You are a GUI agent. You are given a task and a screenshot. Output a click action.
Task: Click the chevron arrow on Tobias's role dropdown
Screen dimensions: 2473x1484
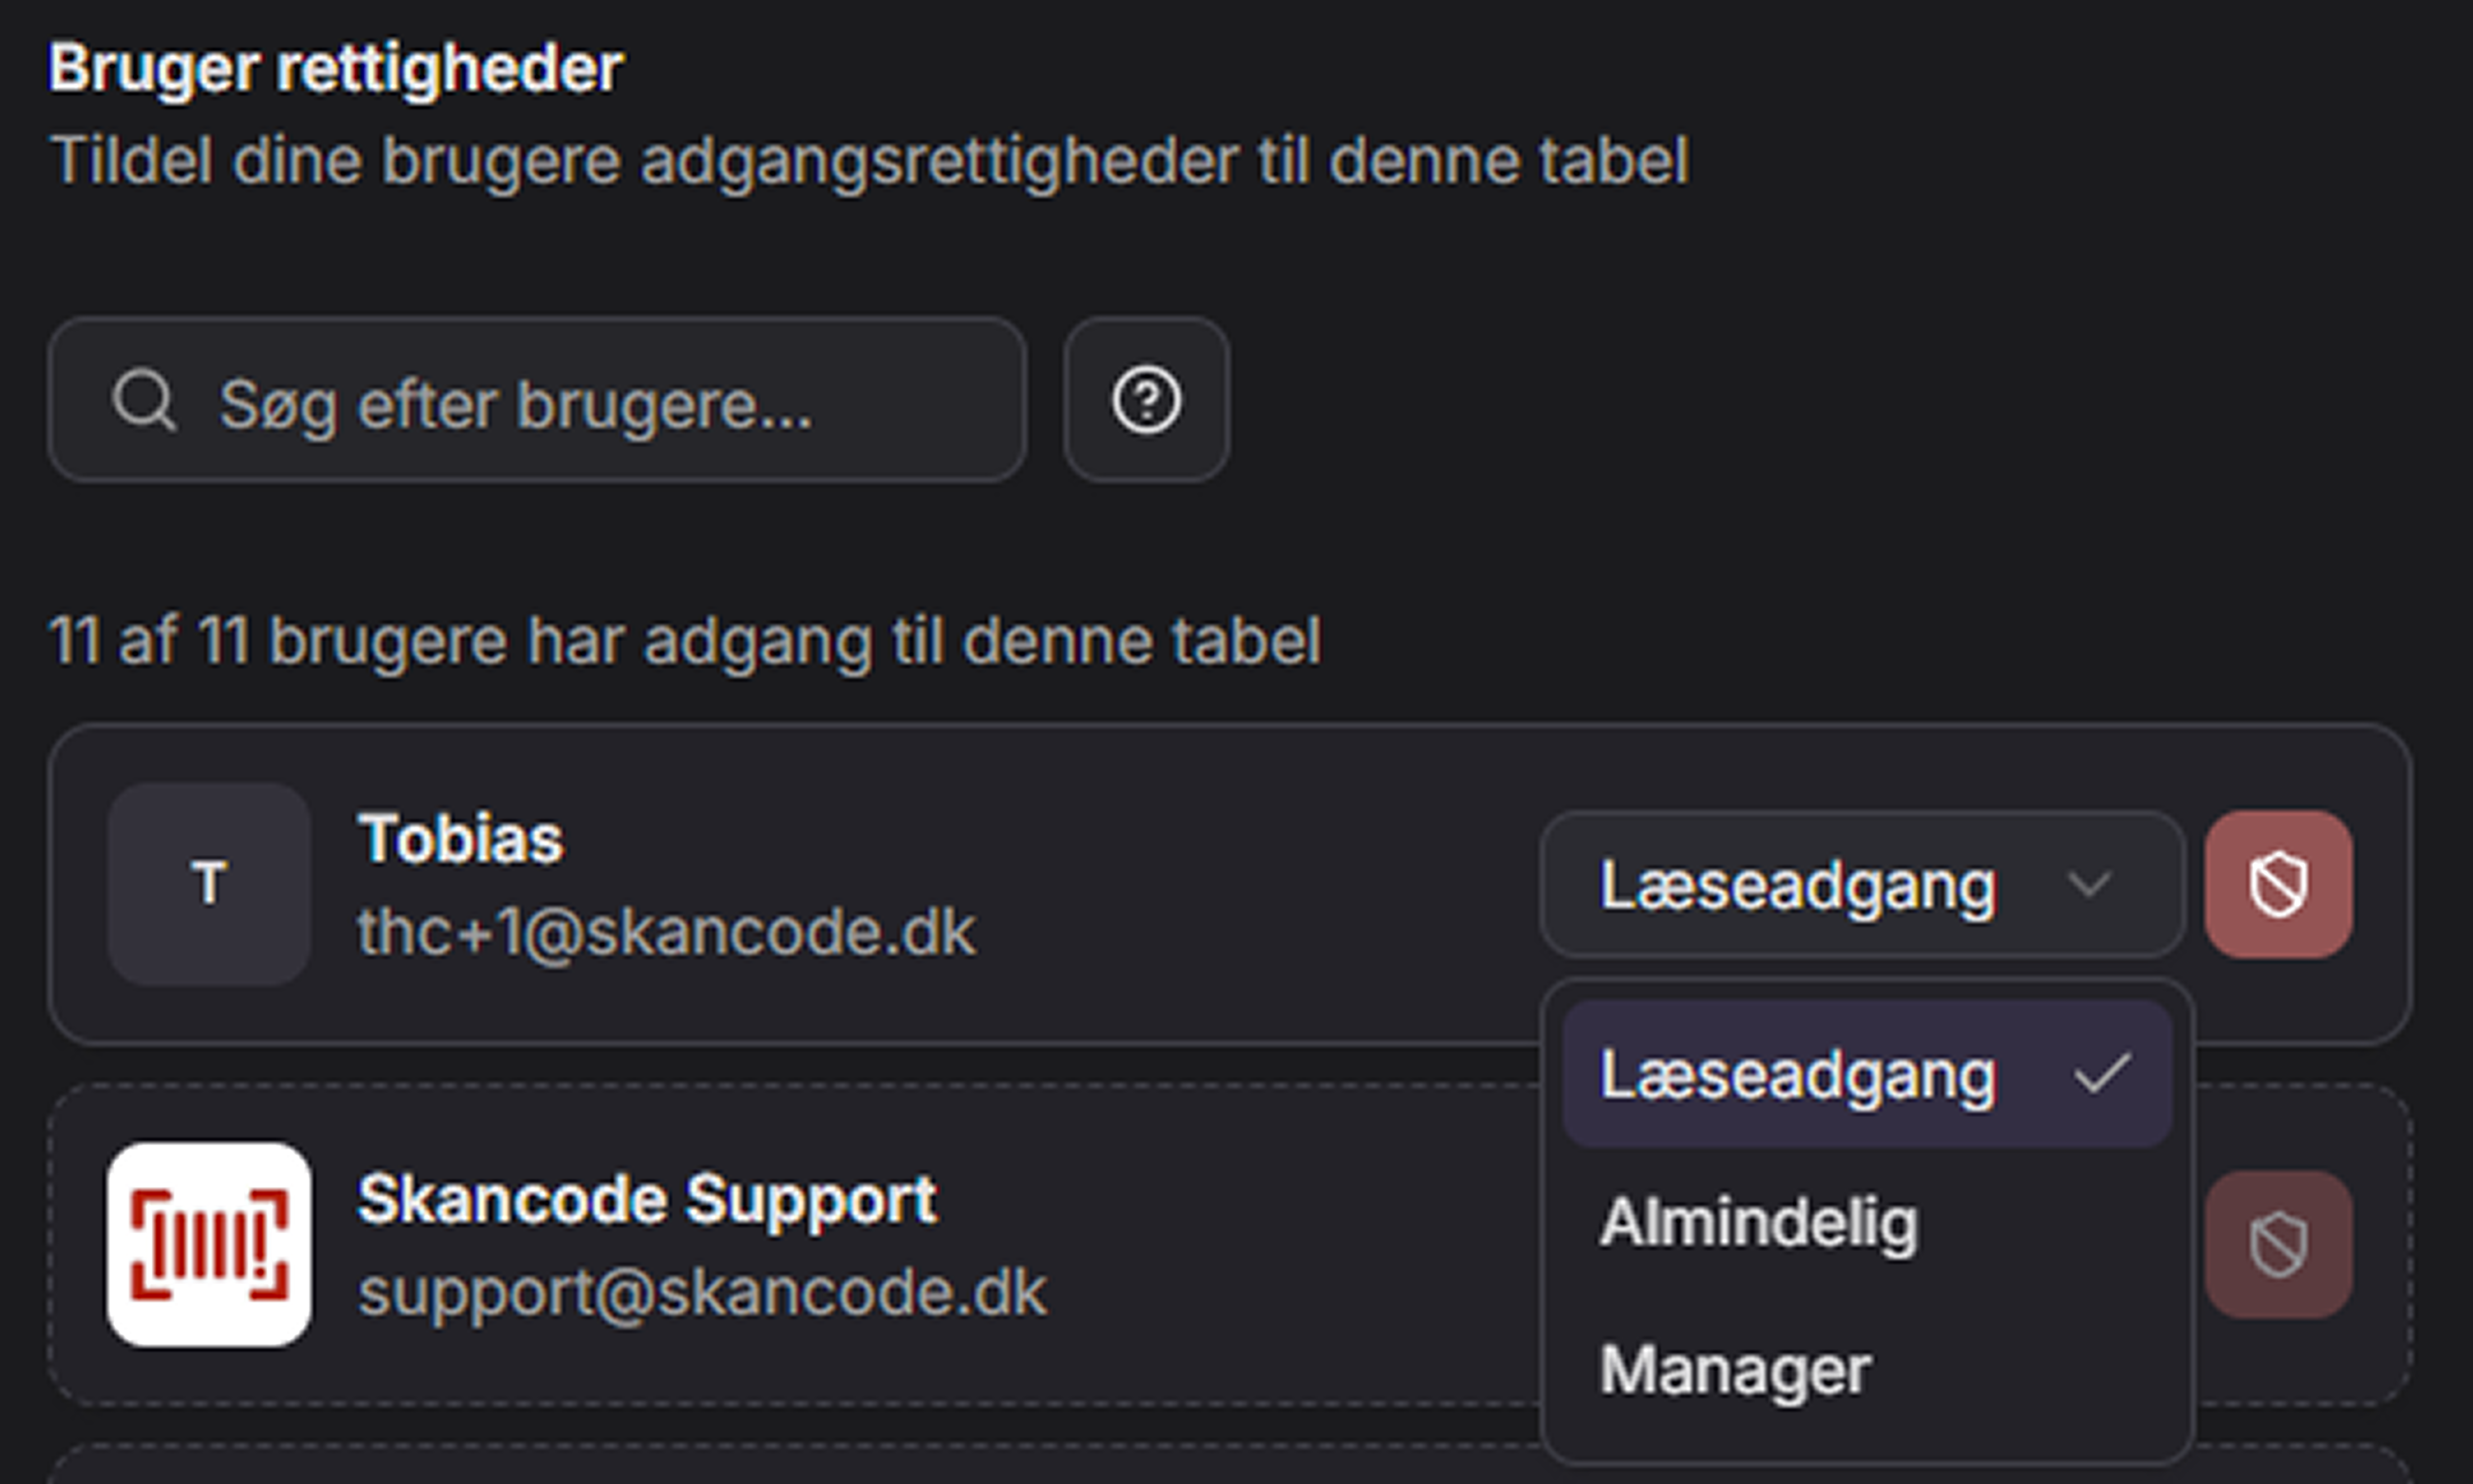2089,884
